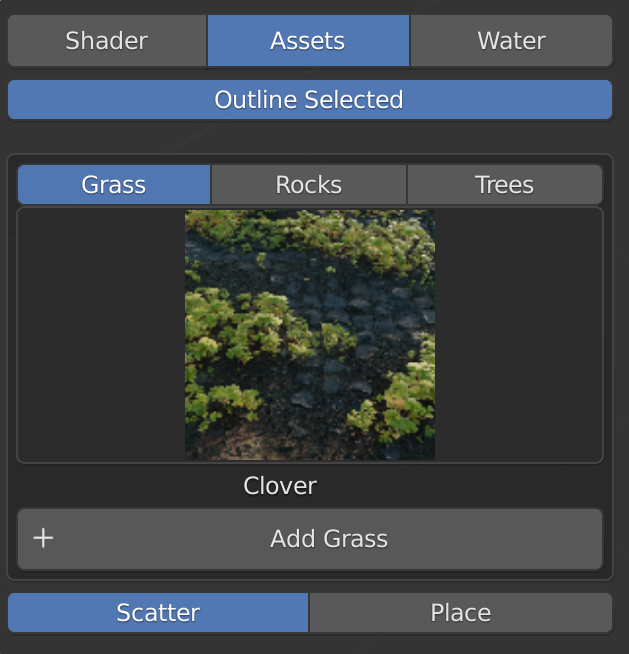This screenshot has height=654, width=629.
Task: Select the Grass asset category
Action: [114, 185]
